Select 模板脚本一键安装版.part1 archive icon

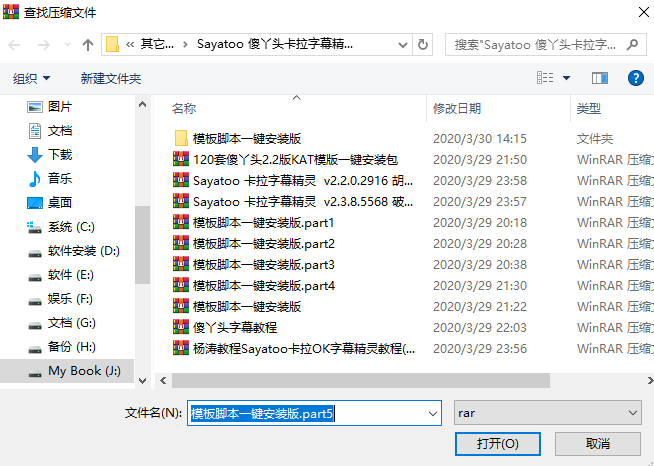181,222
